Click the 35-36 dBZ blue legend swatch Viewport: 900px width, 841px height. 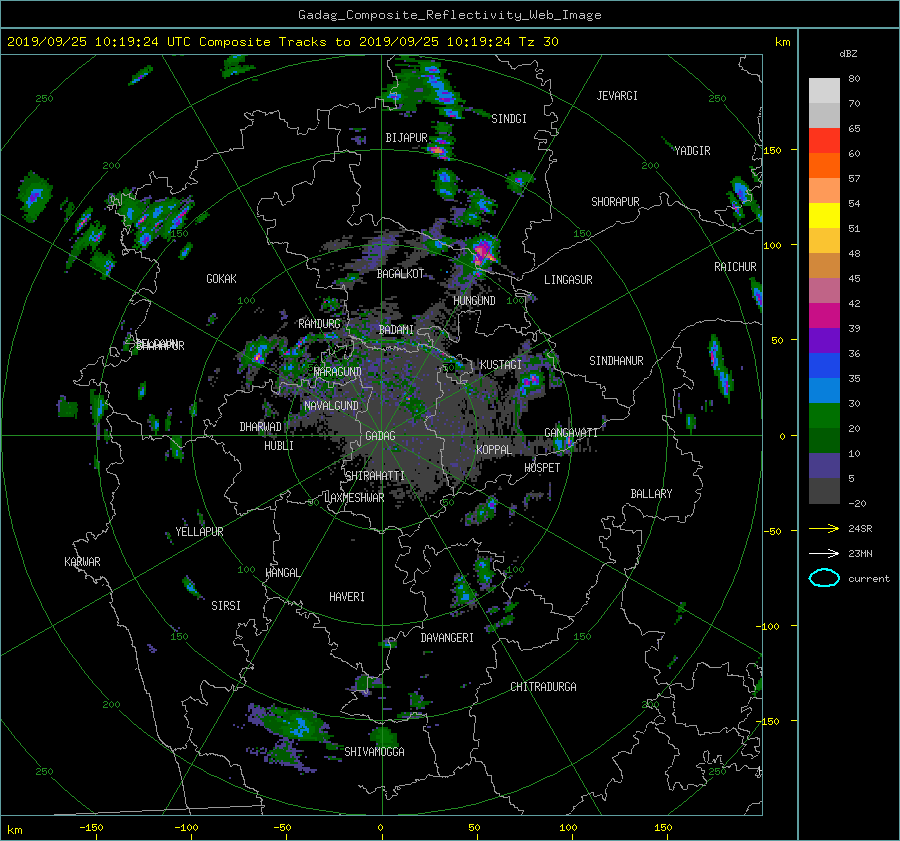pyautogui.click(x=824, y=366)
